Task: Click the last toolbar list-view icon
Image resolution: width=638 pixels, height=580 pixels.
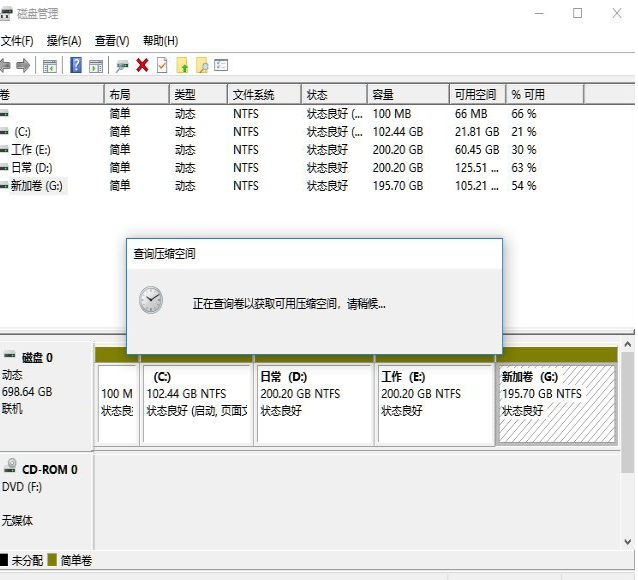Action: 221,65
